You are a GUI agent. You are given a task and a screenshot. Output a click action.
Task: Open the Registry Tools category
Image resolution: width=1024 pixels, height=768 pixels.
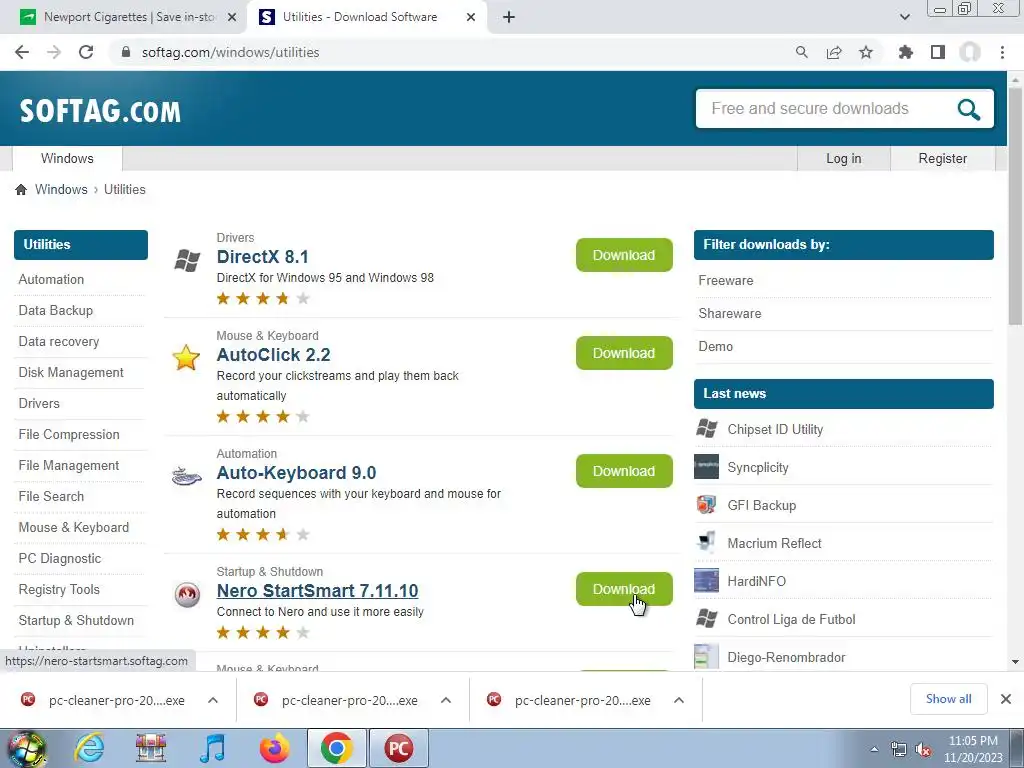coord(59,589)
